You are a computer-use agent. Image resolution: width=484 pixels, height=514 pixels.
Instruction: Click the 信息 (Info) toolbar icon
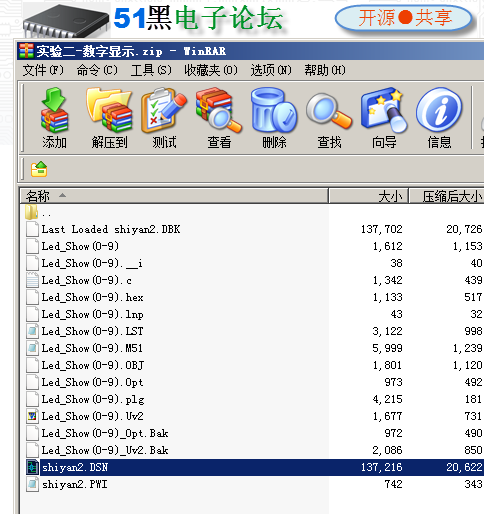[439, 110]
